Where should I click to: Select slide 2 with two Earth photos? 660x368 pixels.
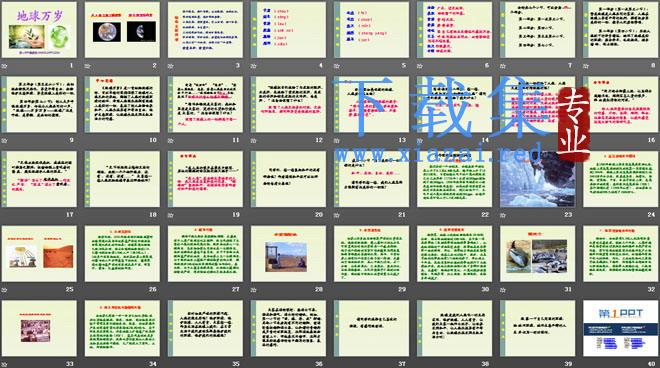[122, 30]
